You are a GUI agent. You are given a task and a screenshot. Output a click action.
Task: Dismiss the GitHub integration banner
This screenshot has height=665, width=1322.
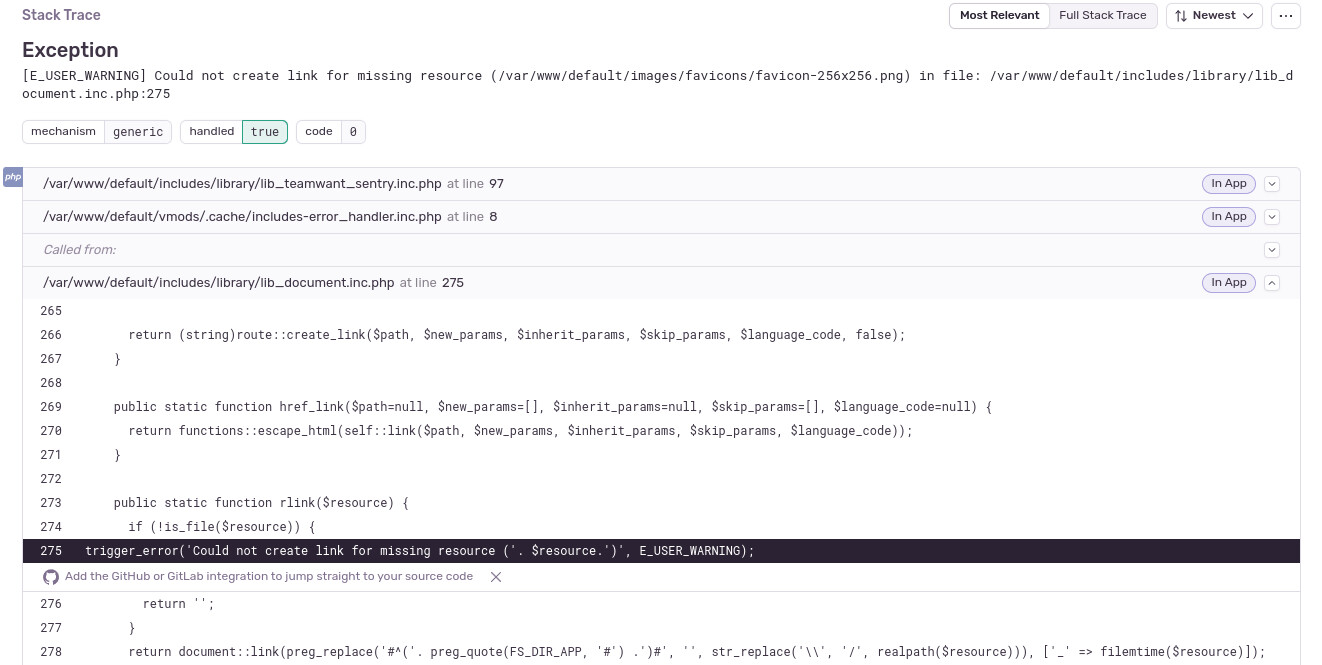pos(496,577)
